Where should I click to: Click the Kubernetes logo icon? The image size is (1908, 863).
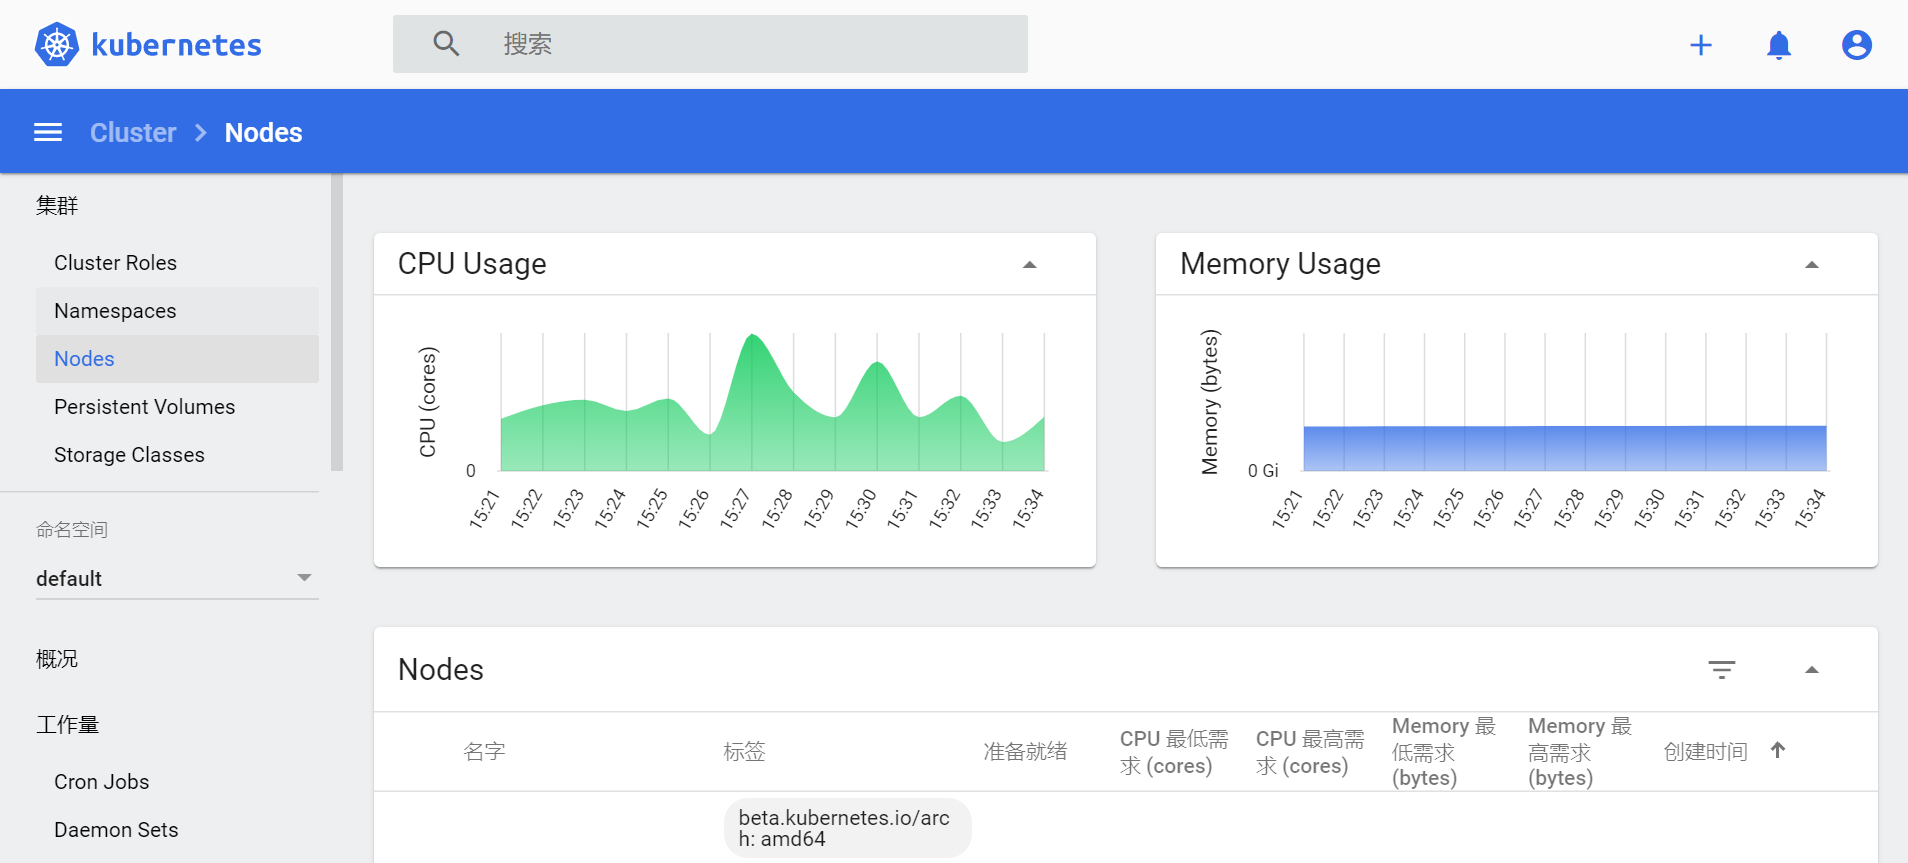(x=57, y=44)
